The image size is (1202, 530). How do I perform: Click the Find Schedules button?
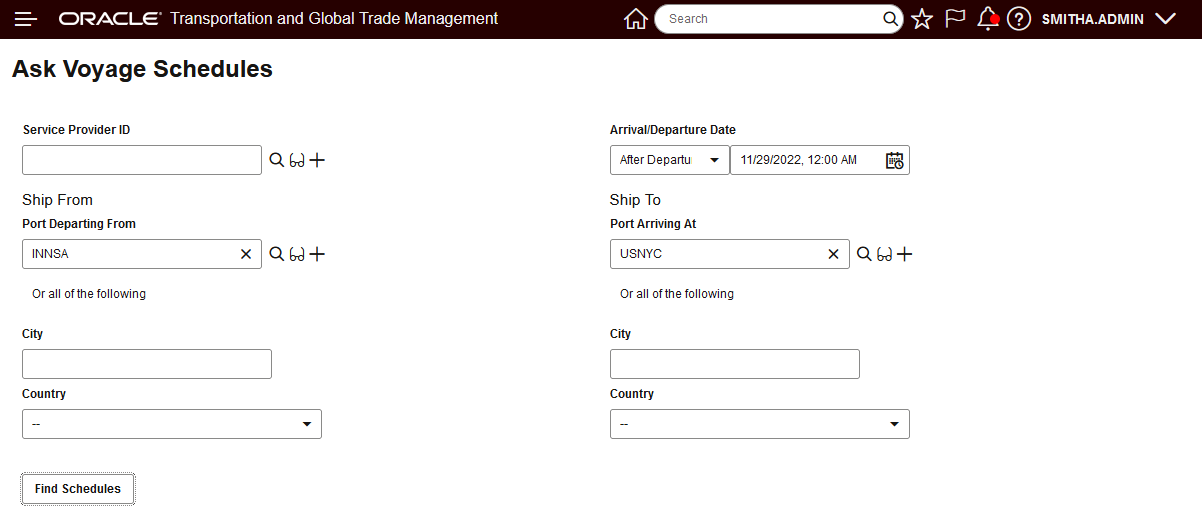tap(78, 489)
